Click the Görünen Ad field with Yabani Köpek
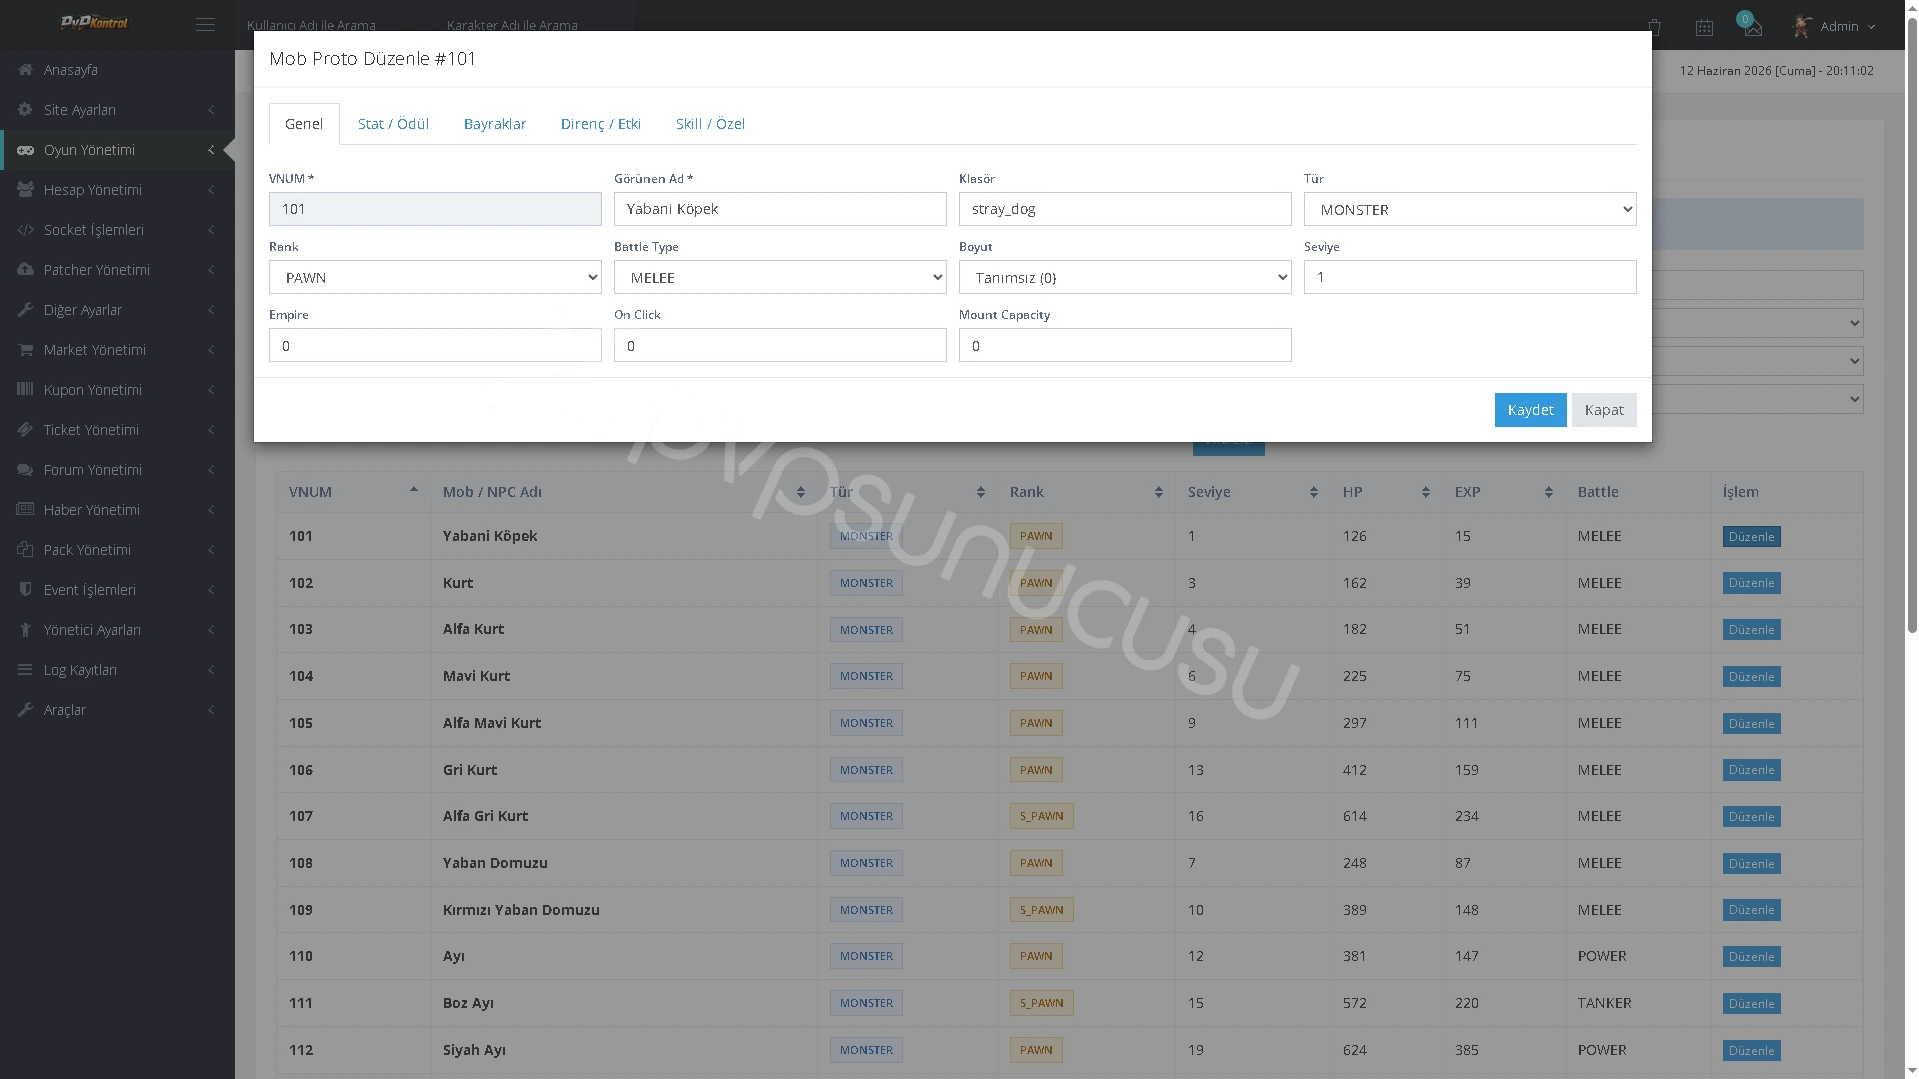This screenshot has width=1919, height=1079. point(780,209)
